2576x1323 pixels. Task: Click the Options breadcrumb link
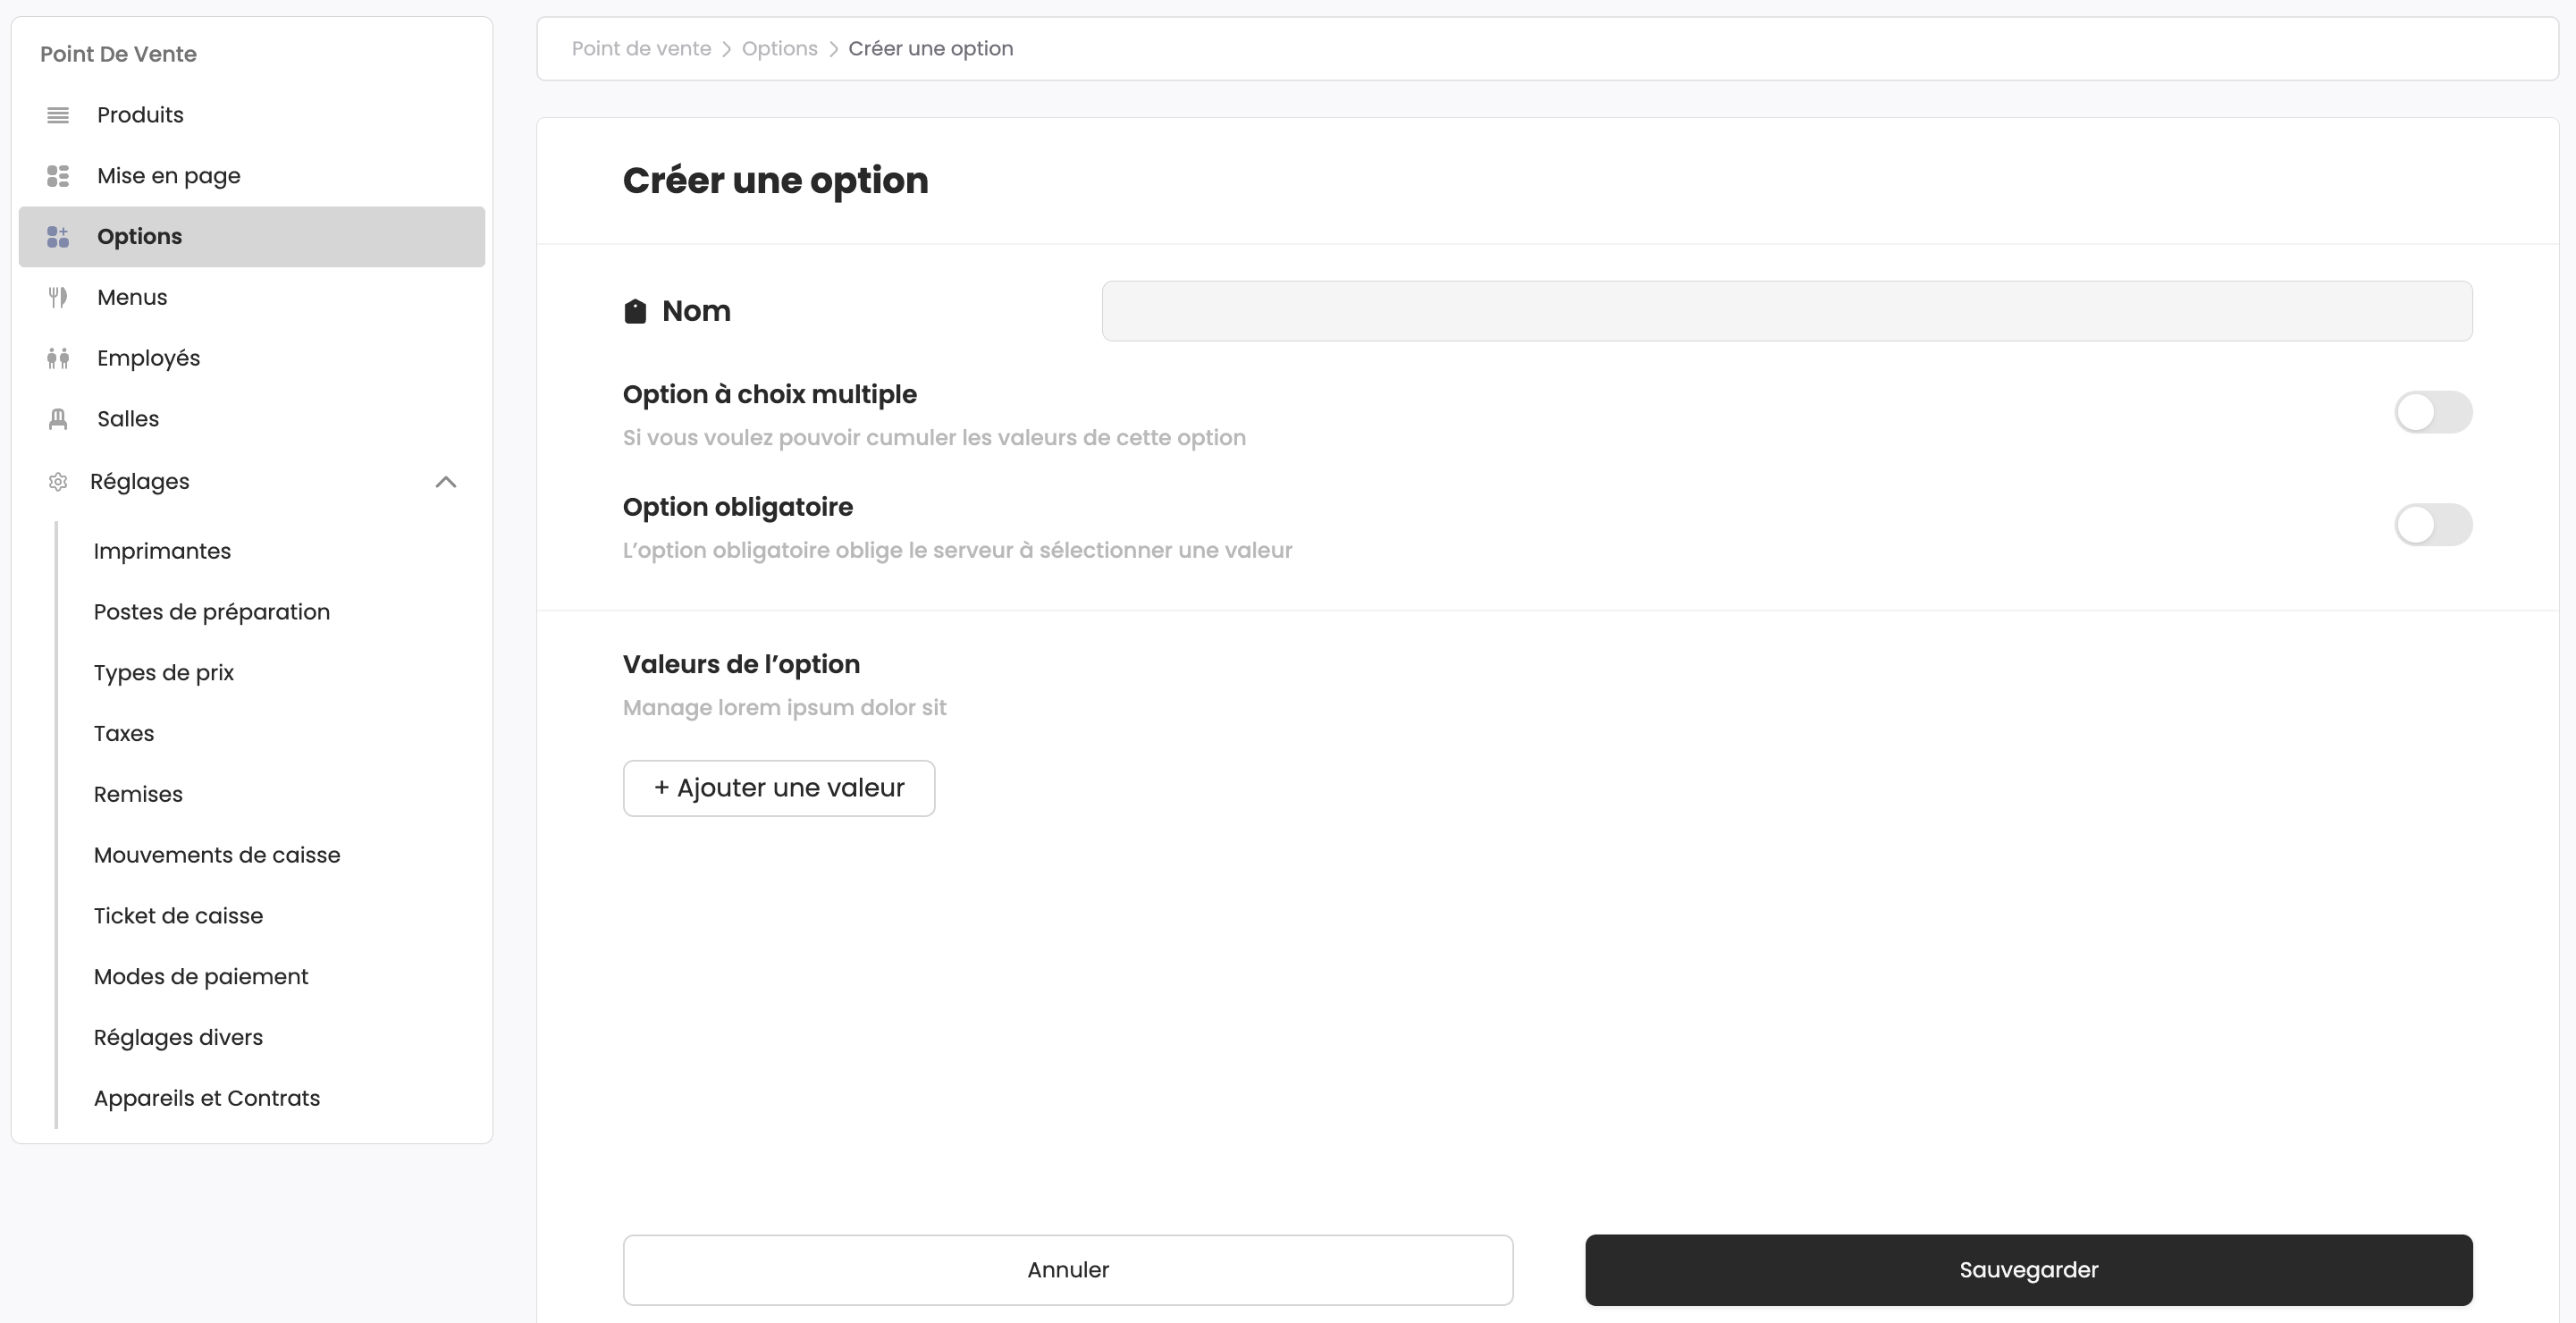pyautogui.click(x=779, y=49)
